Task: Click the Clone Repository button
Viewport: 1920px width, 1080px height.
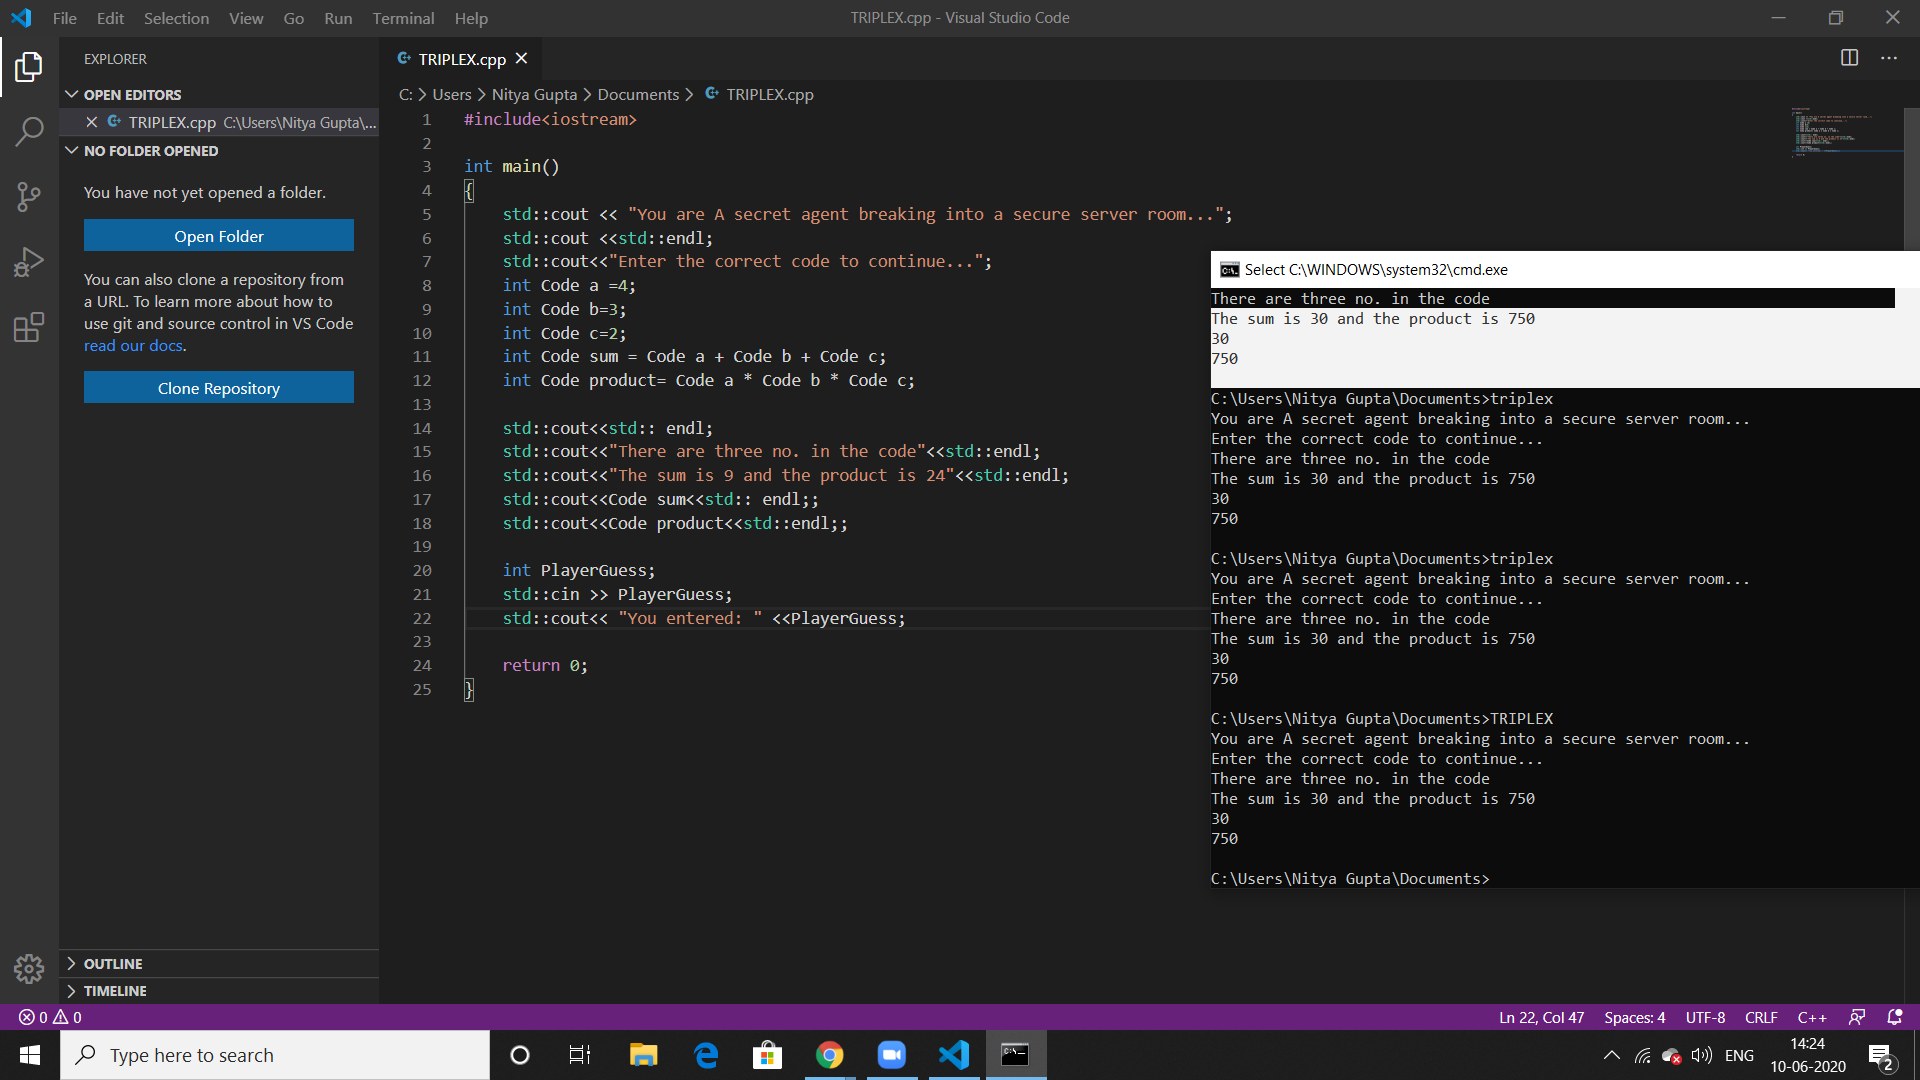Action: (x=218, y=388)
